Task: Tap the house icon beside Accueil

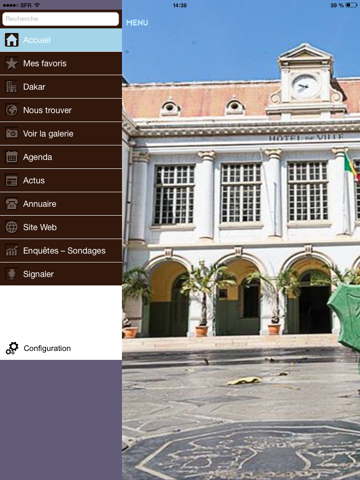Action: tap(12, 40)
